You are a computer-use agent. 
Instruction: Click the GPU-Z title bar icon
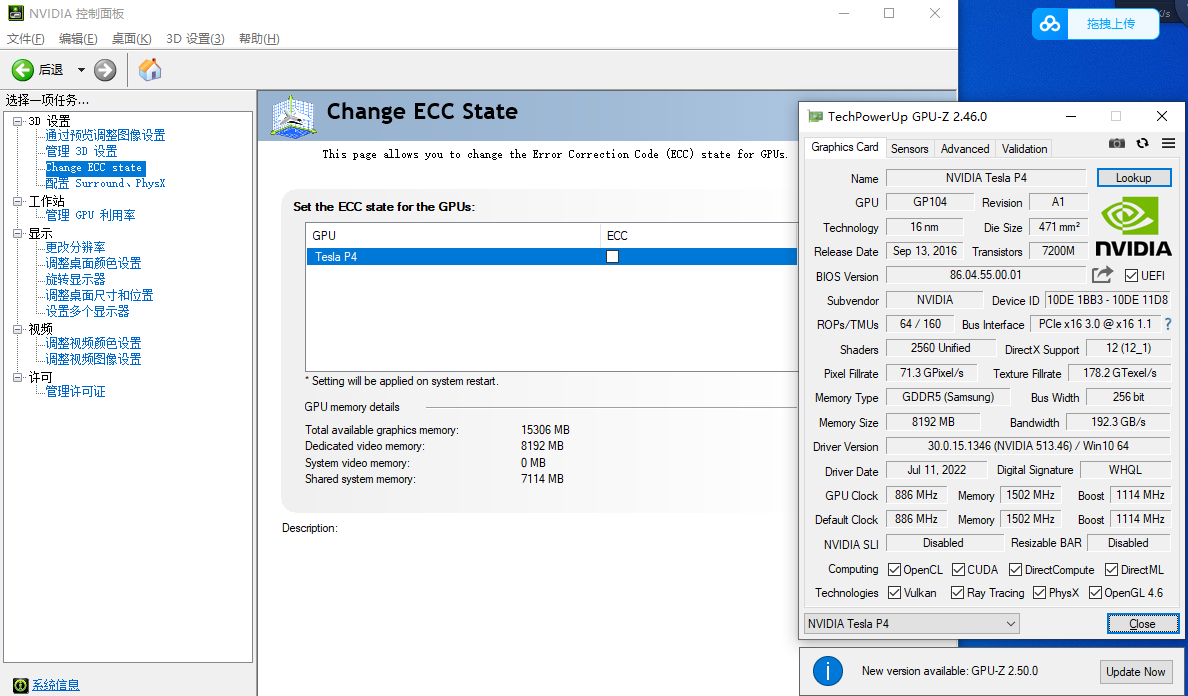pos(814,116)
